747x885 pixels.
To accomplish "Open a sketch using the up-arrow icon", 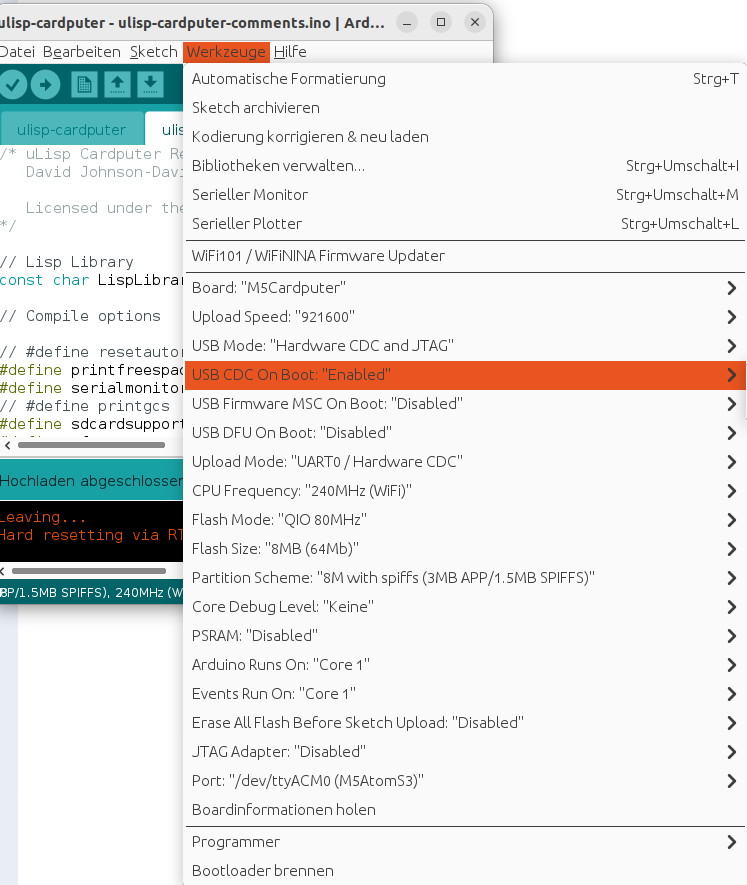I will [117, 85].
